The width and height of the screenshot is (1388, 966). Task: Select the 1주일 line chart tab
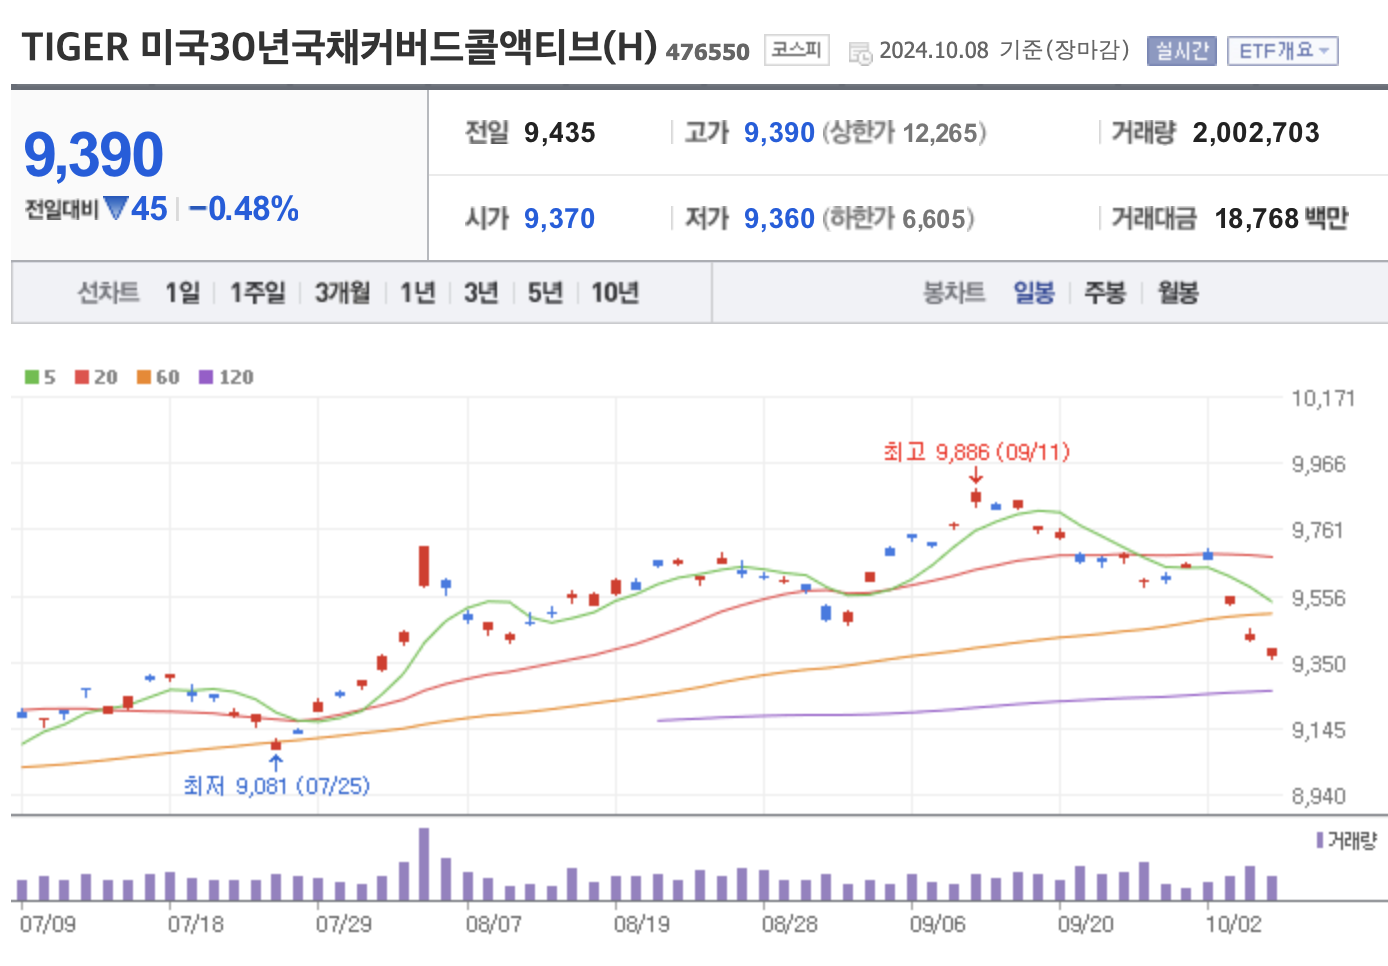click(257, 292)
